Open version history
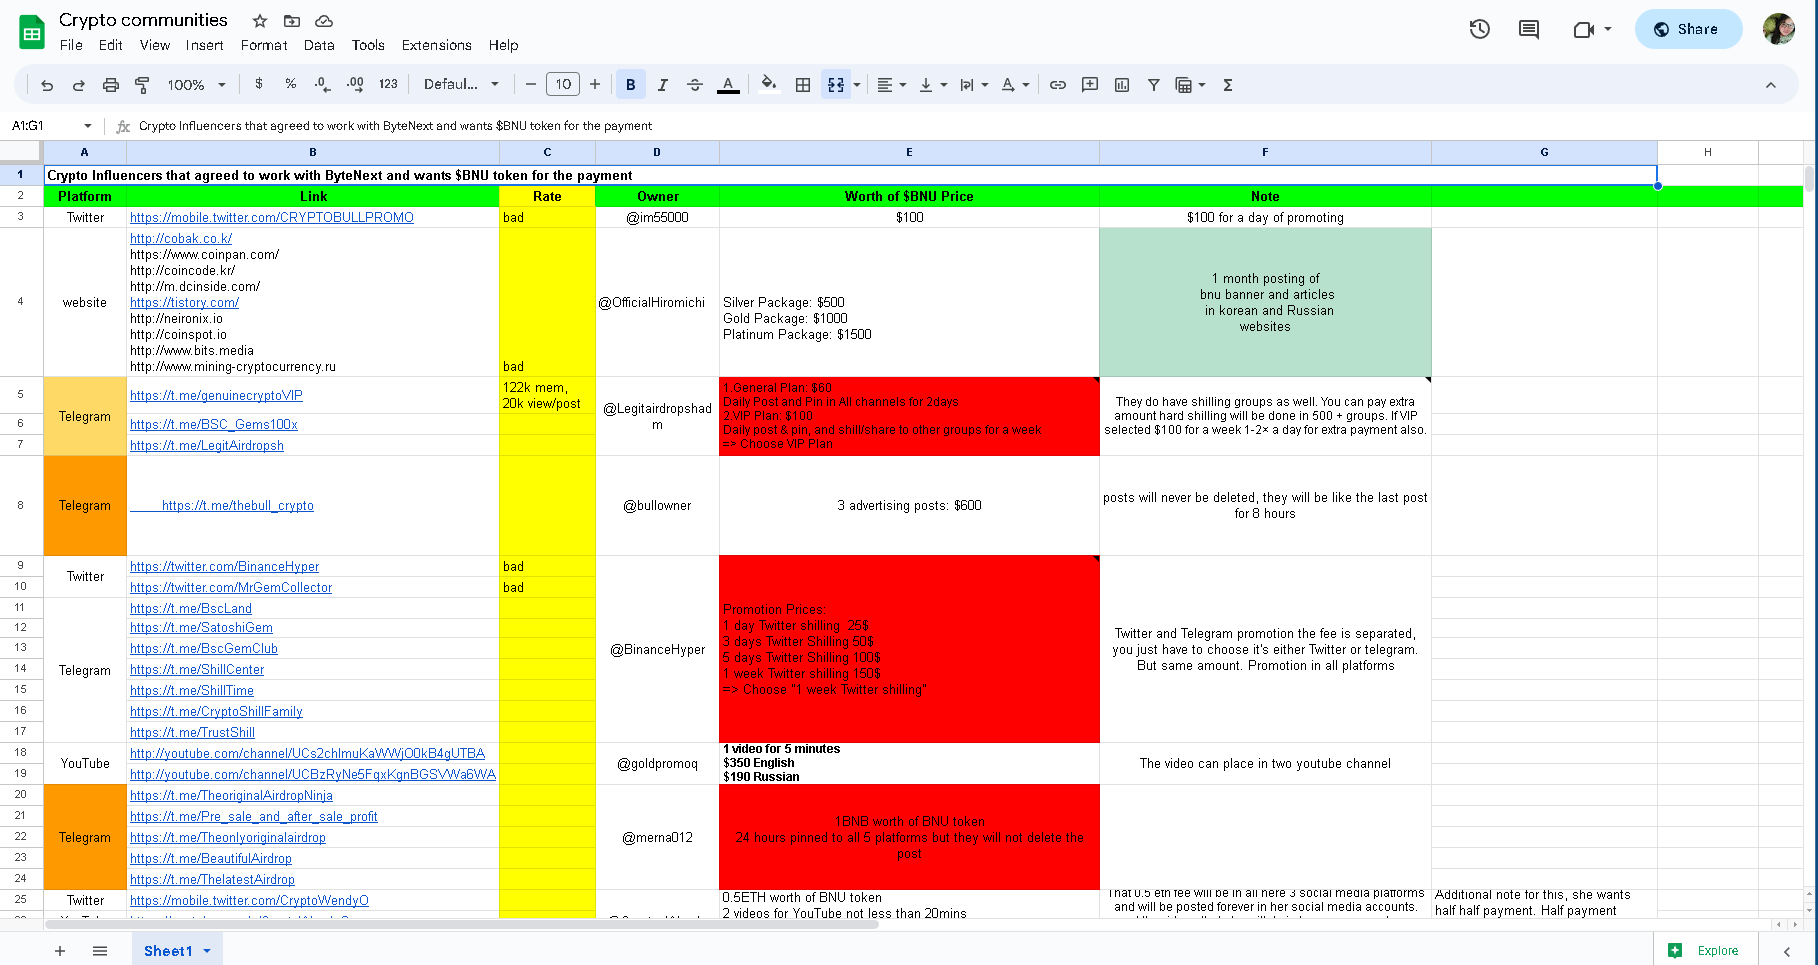 [1479, 29]
